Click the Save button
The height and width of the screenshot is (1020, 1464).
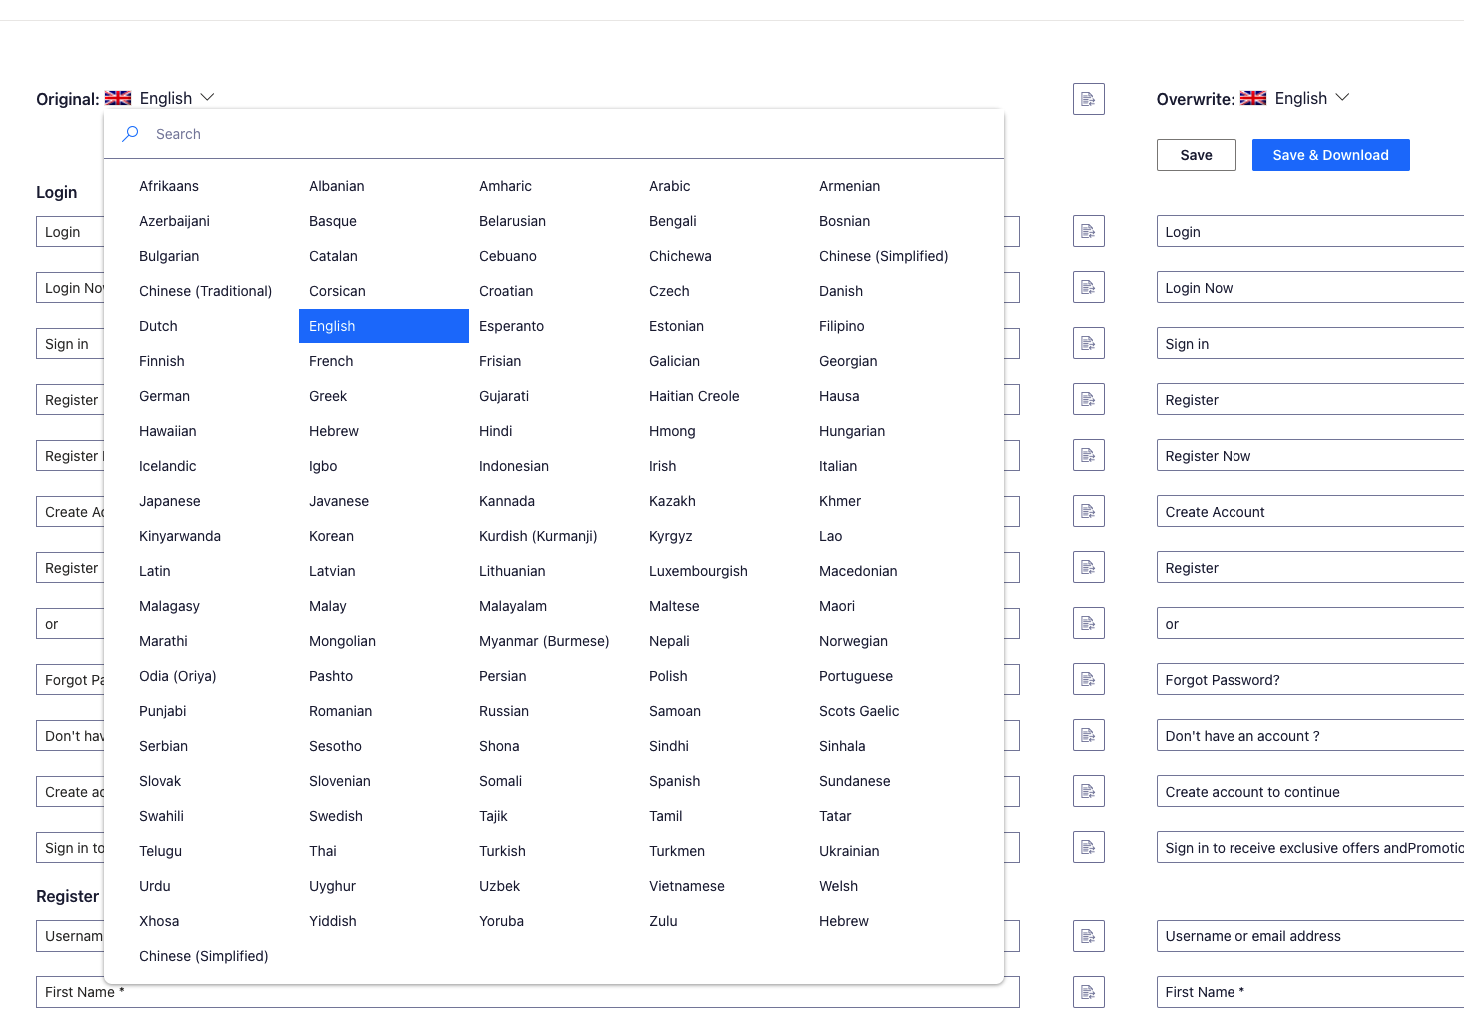[x=1196, y=155]
